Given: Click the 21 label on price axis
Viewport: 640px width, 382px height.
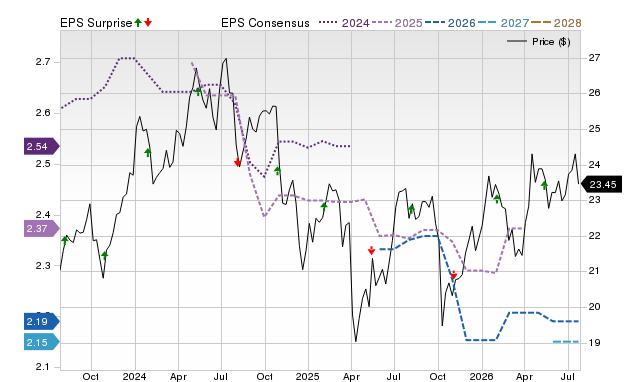Looking at the screenshot, I should (594, 271).
